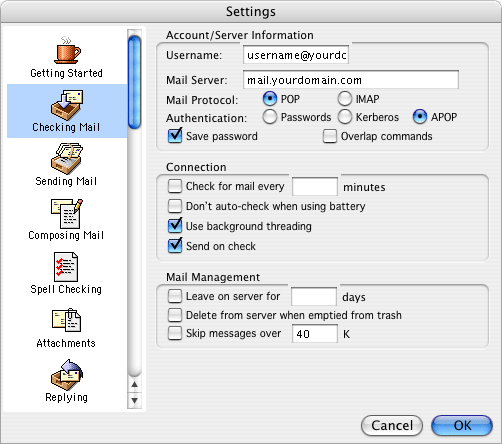Enable Overlap commands checkbox
Image resolution: width=502 pixels, height=444 pixels.
tap(330, 136)
